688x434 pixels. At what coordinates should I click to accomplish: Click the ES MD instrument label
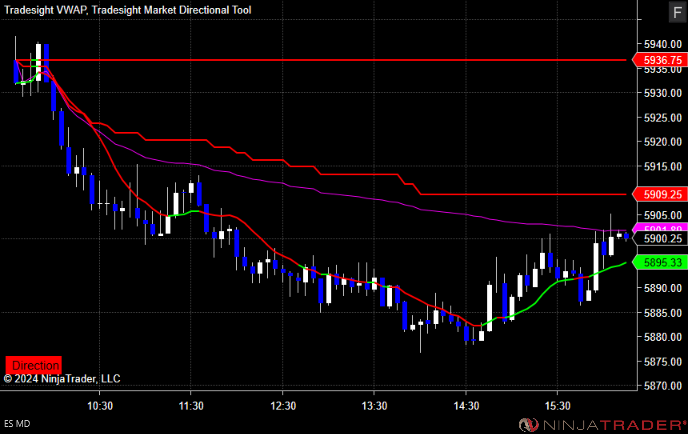[x=17, y=424]
